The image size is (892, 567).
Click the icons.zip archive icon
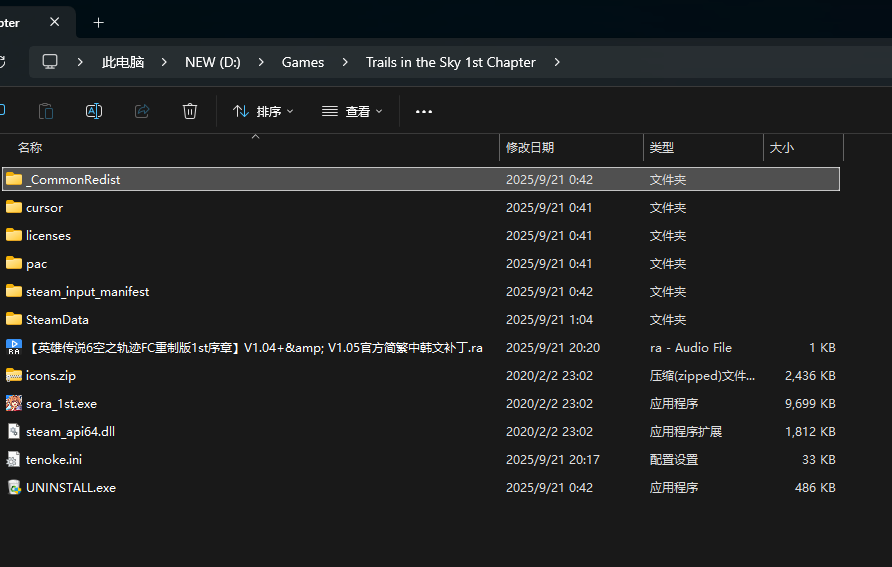pyautogui.click(x=14, y=375)
